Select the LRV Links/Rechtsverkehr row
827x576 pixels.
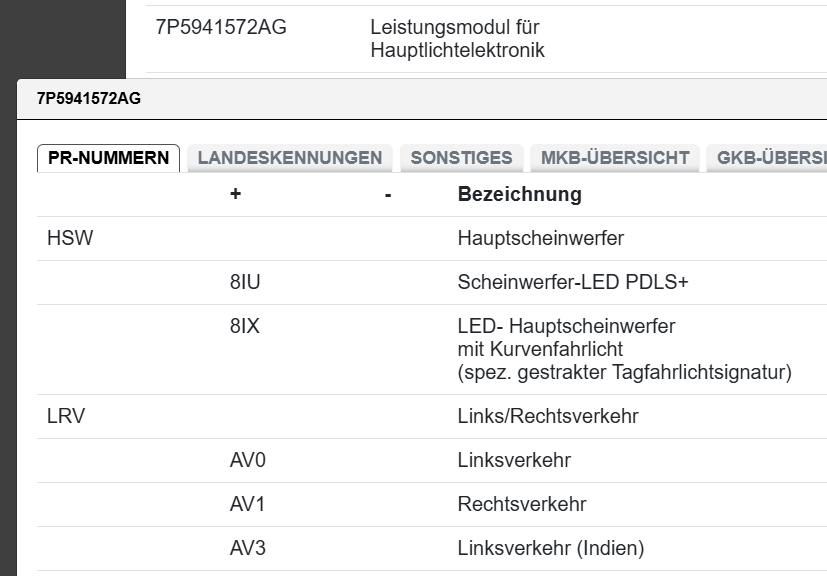[65, 416]
